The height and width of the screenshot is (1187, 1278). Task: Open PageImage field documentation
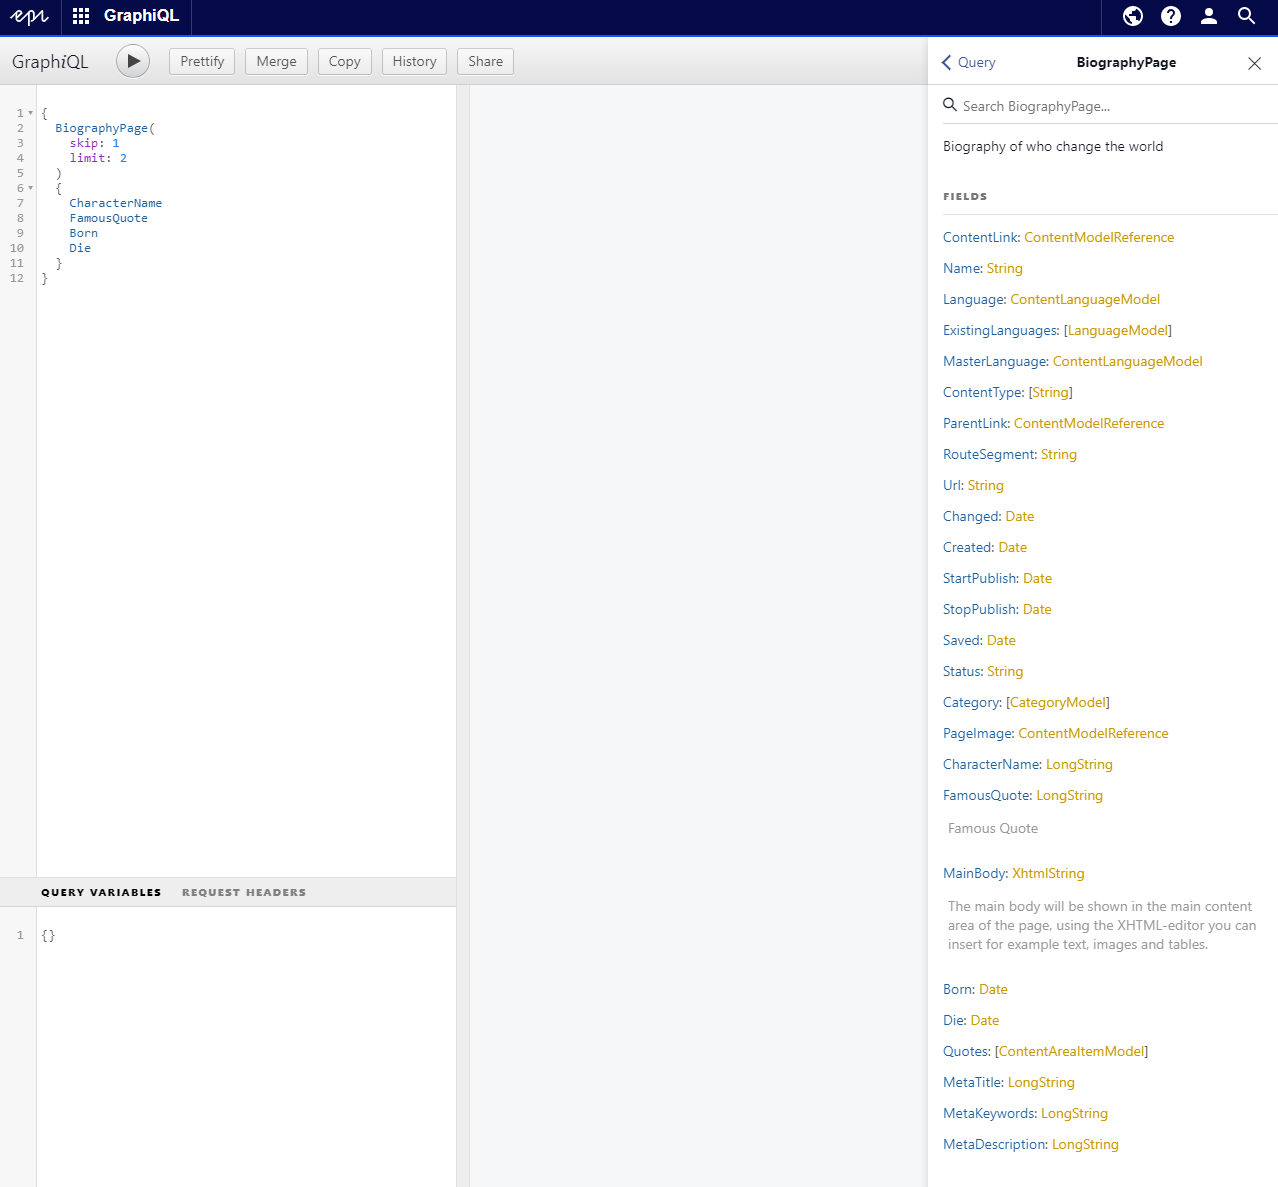pyautogui.click(x=977, y=733)
